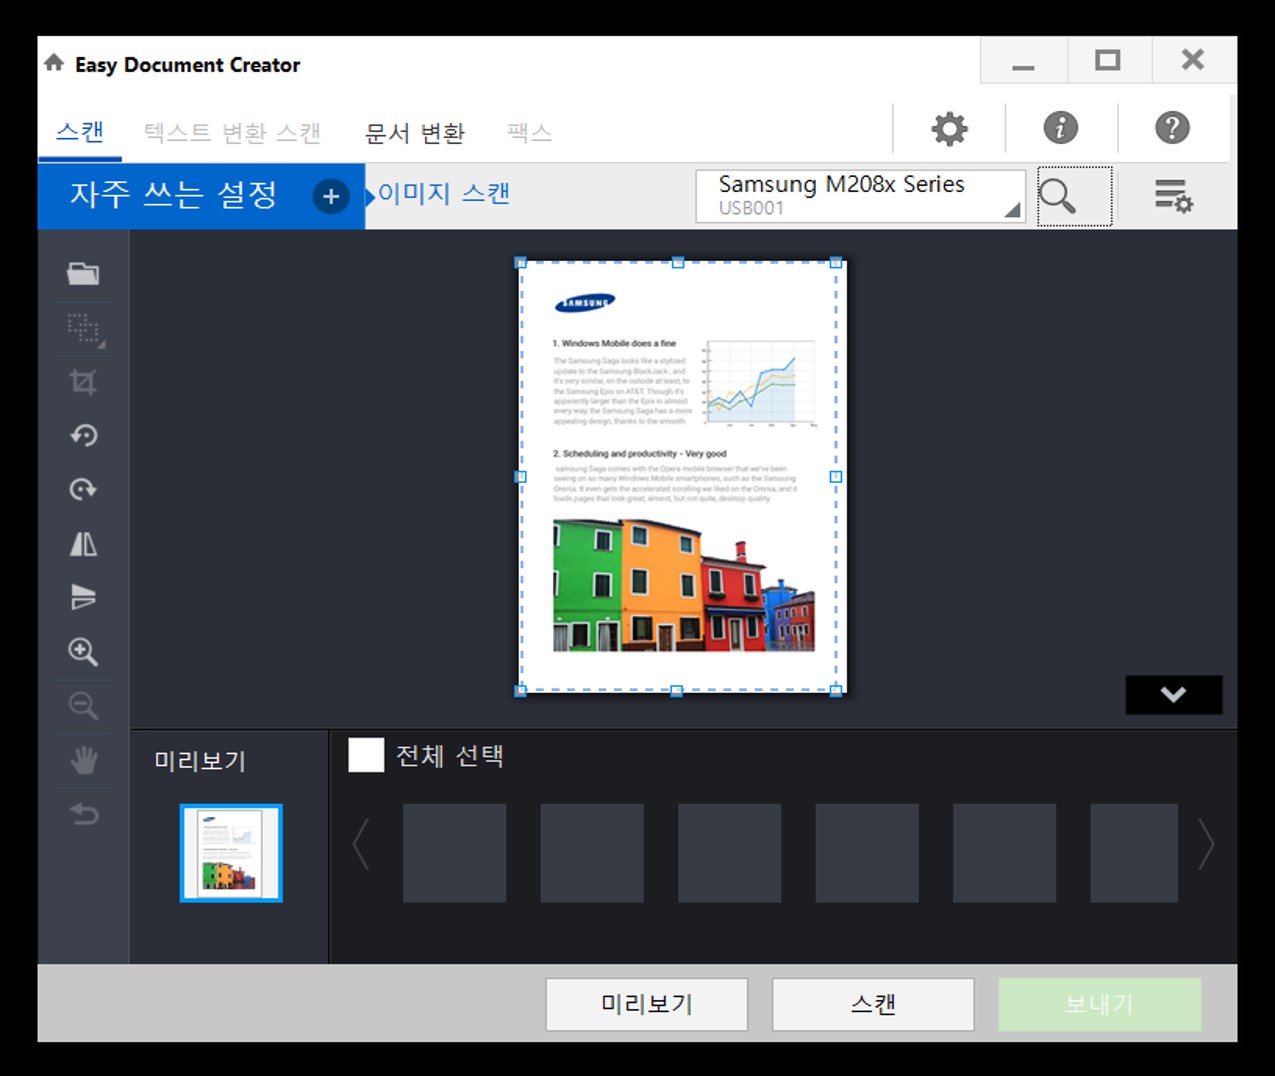Click the home icon beside Easy Document Creator
1275x1076 pixels.
point(54,63)
